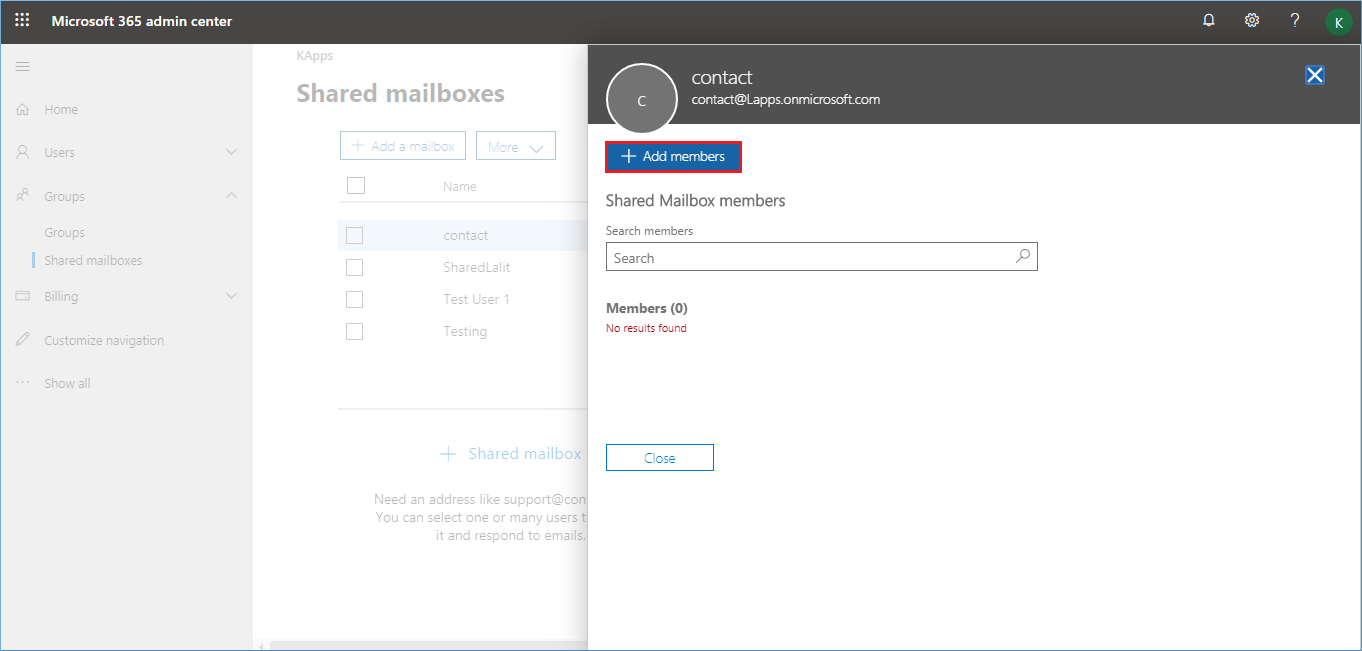Expand the Users chevron
This screenshot has width=1362, height=651.
click(x=231, y=152)
